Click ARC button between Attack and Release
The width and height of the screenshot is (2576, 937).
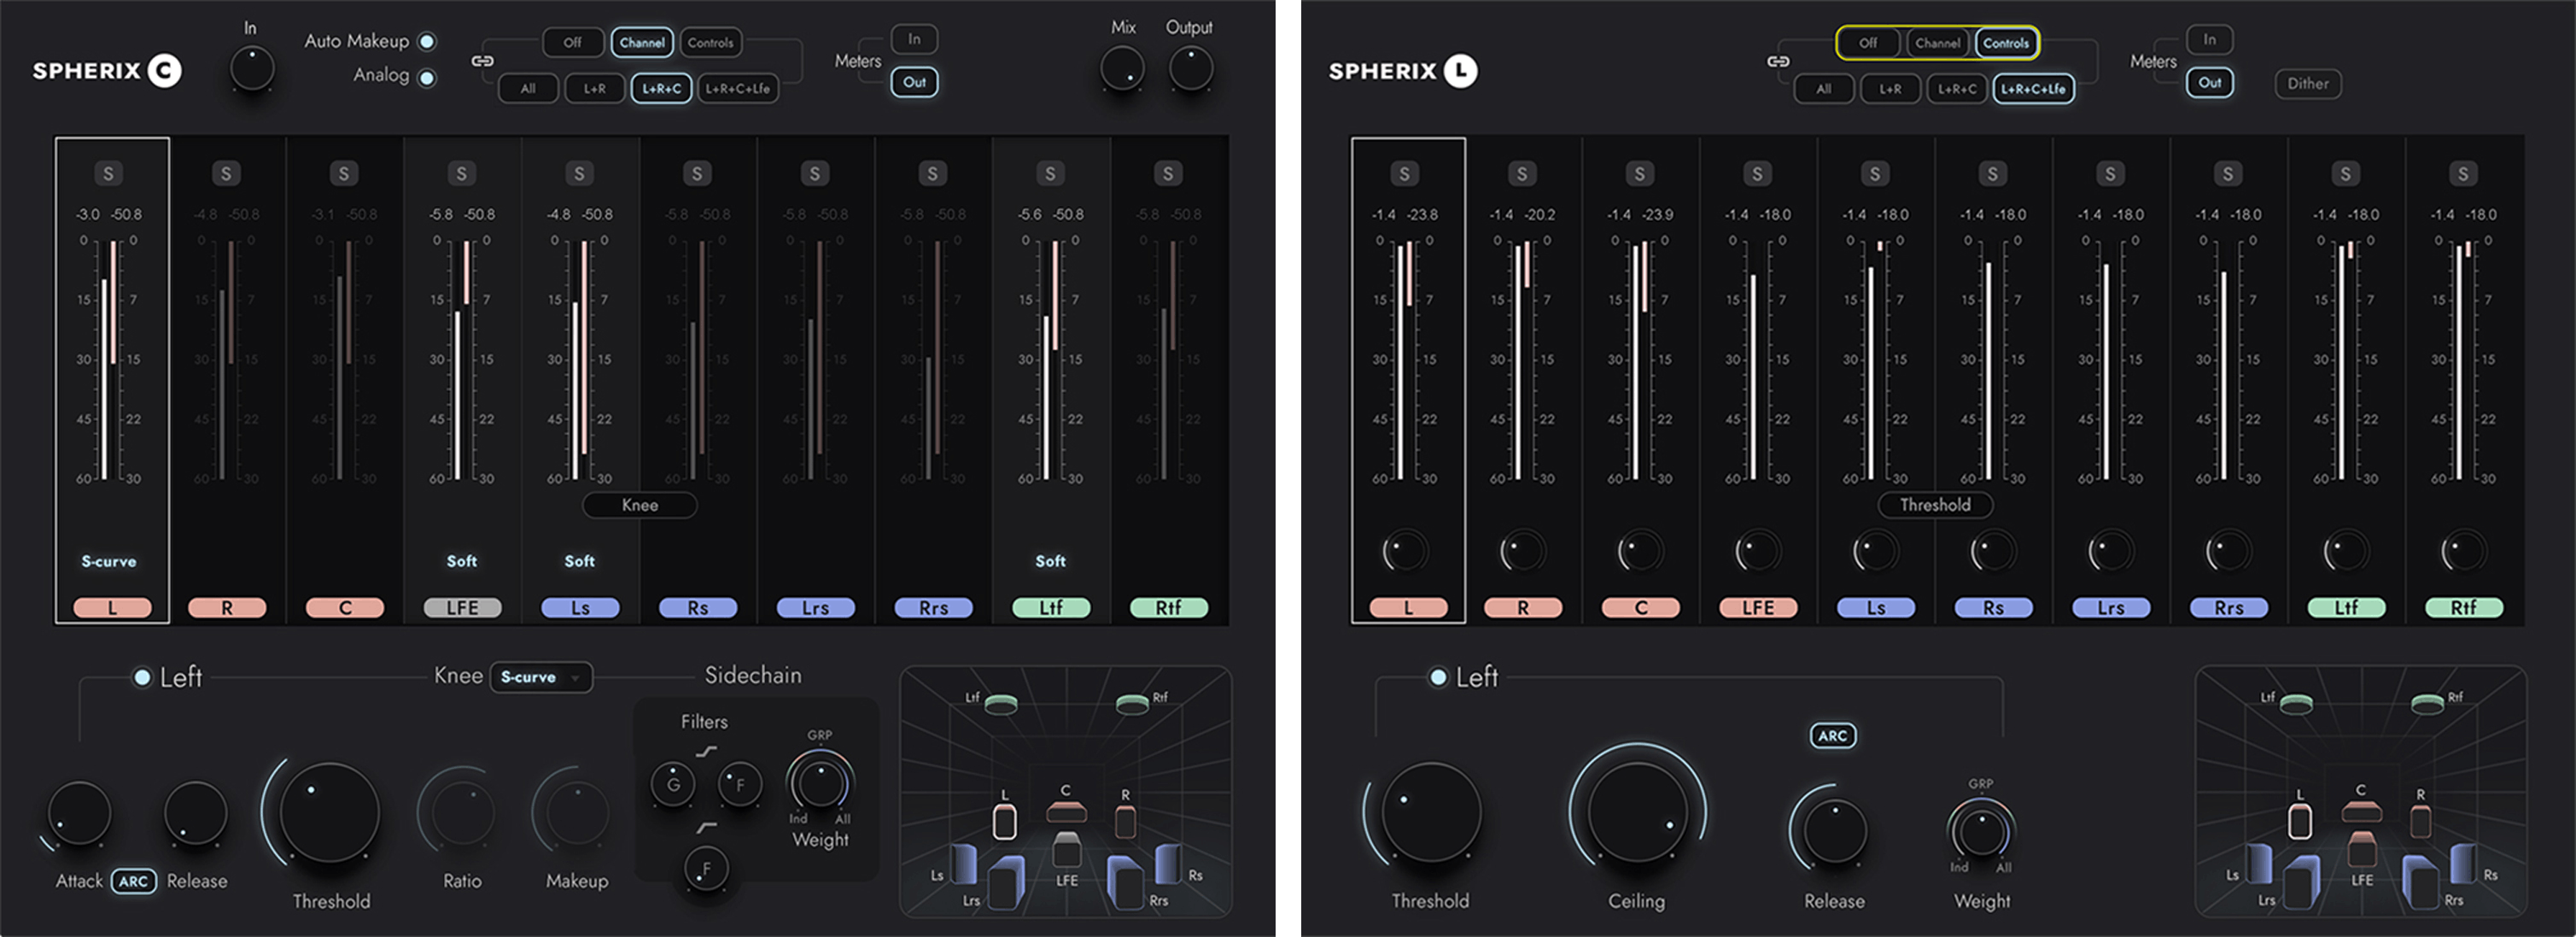[133, 881]
